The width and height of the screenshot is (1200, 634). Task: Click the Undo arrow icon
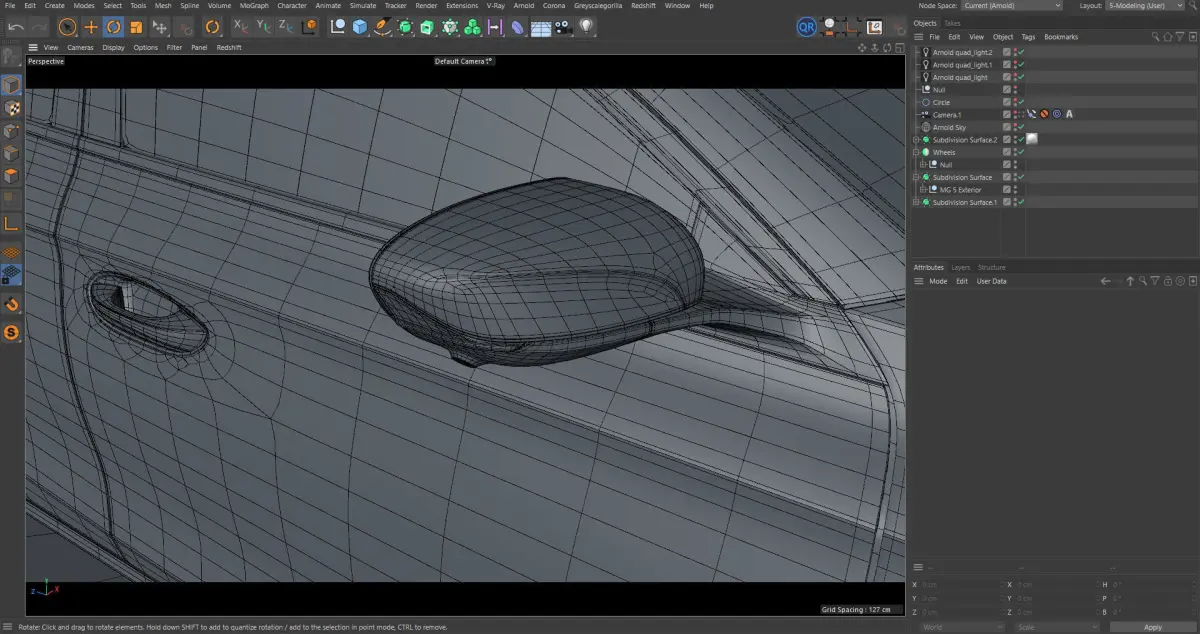(16, 27)
